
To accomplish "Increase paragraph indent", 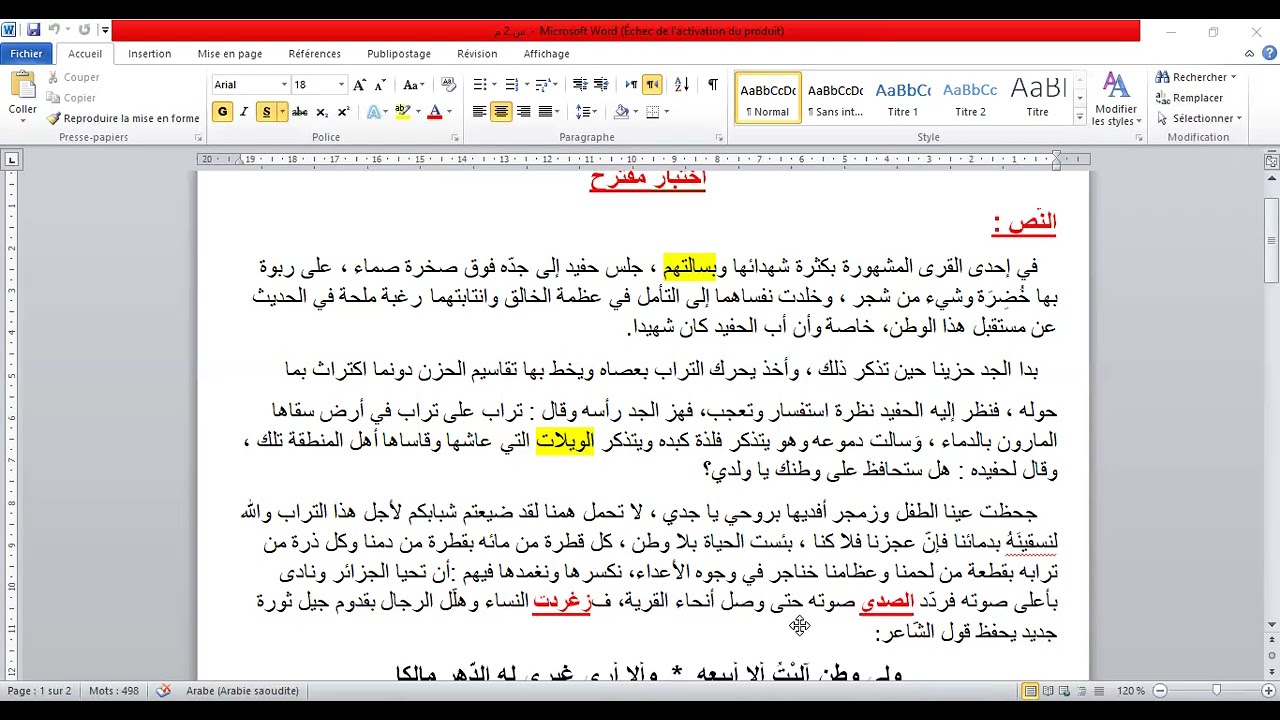I will 601,85.
